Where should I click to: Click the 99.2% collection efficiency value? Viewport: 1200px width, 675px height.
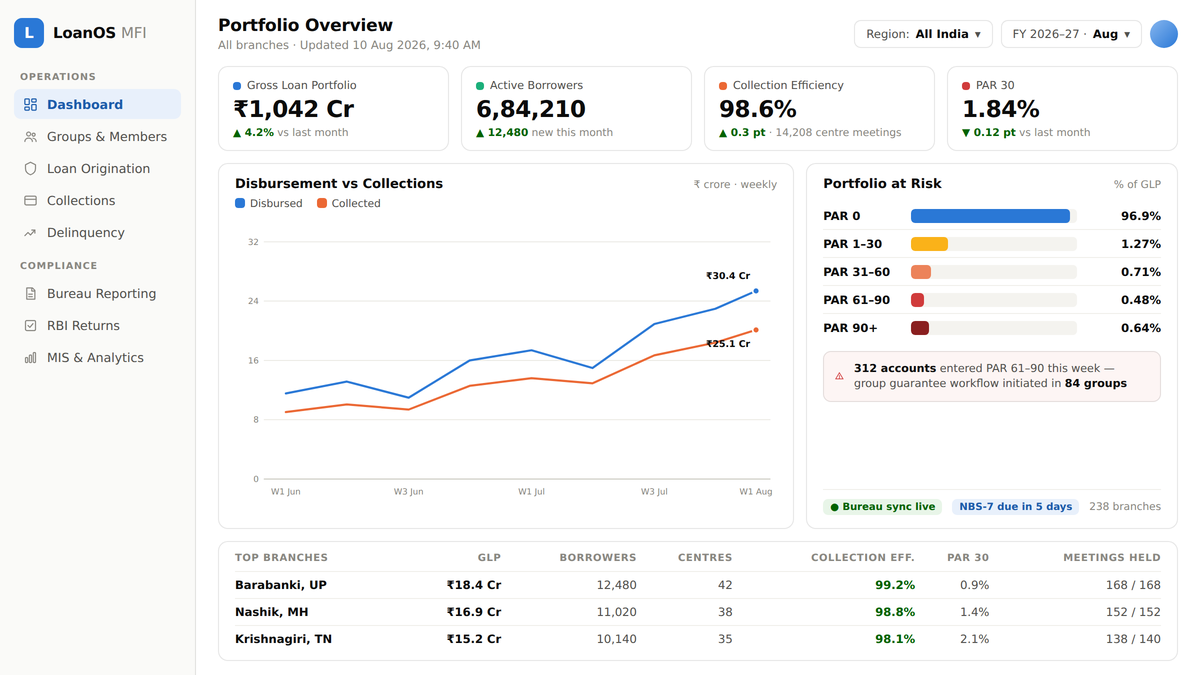coord(895,585)
